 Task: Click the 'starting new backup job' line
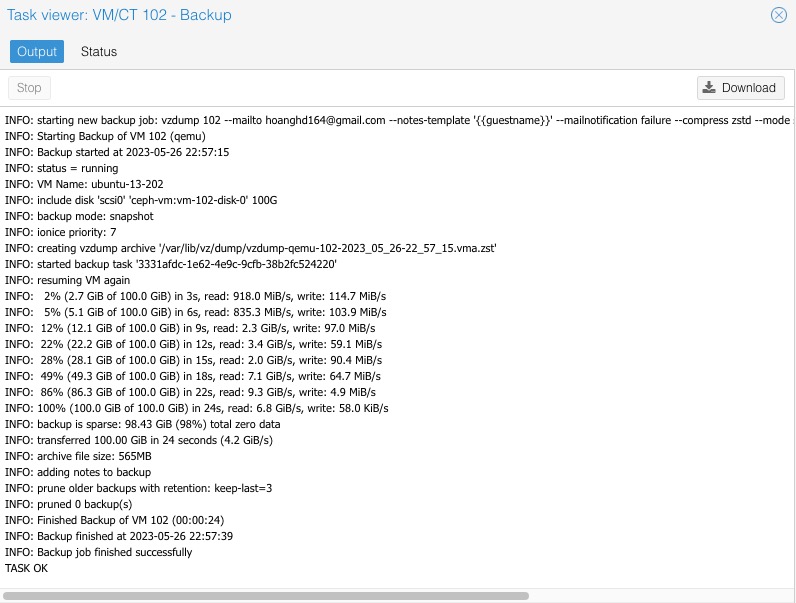tap(397, 120)
